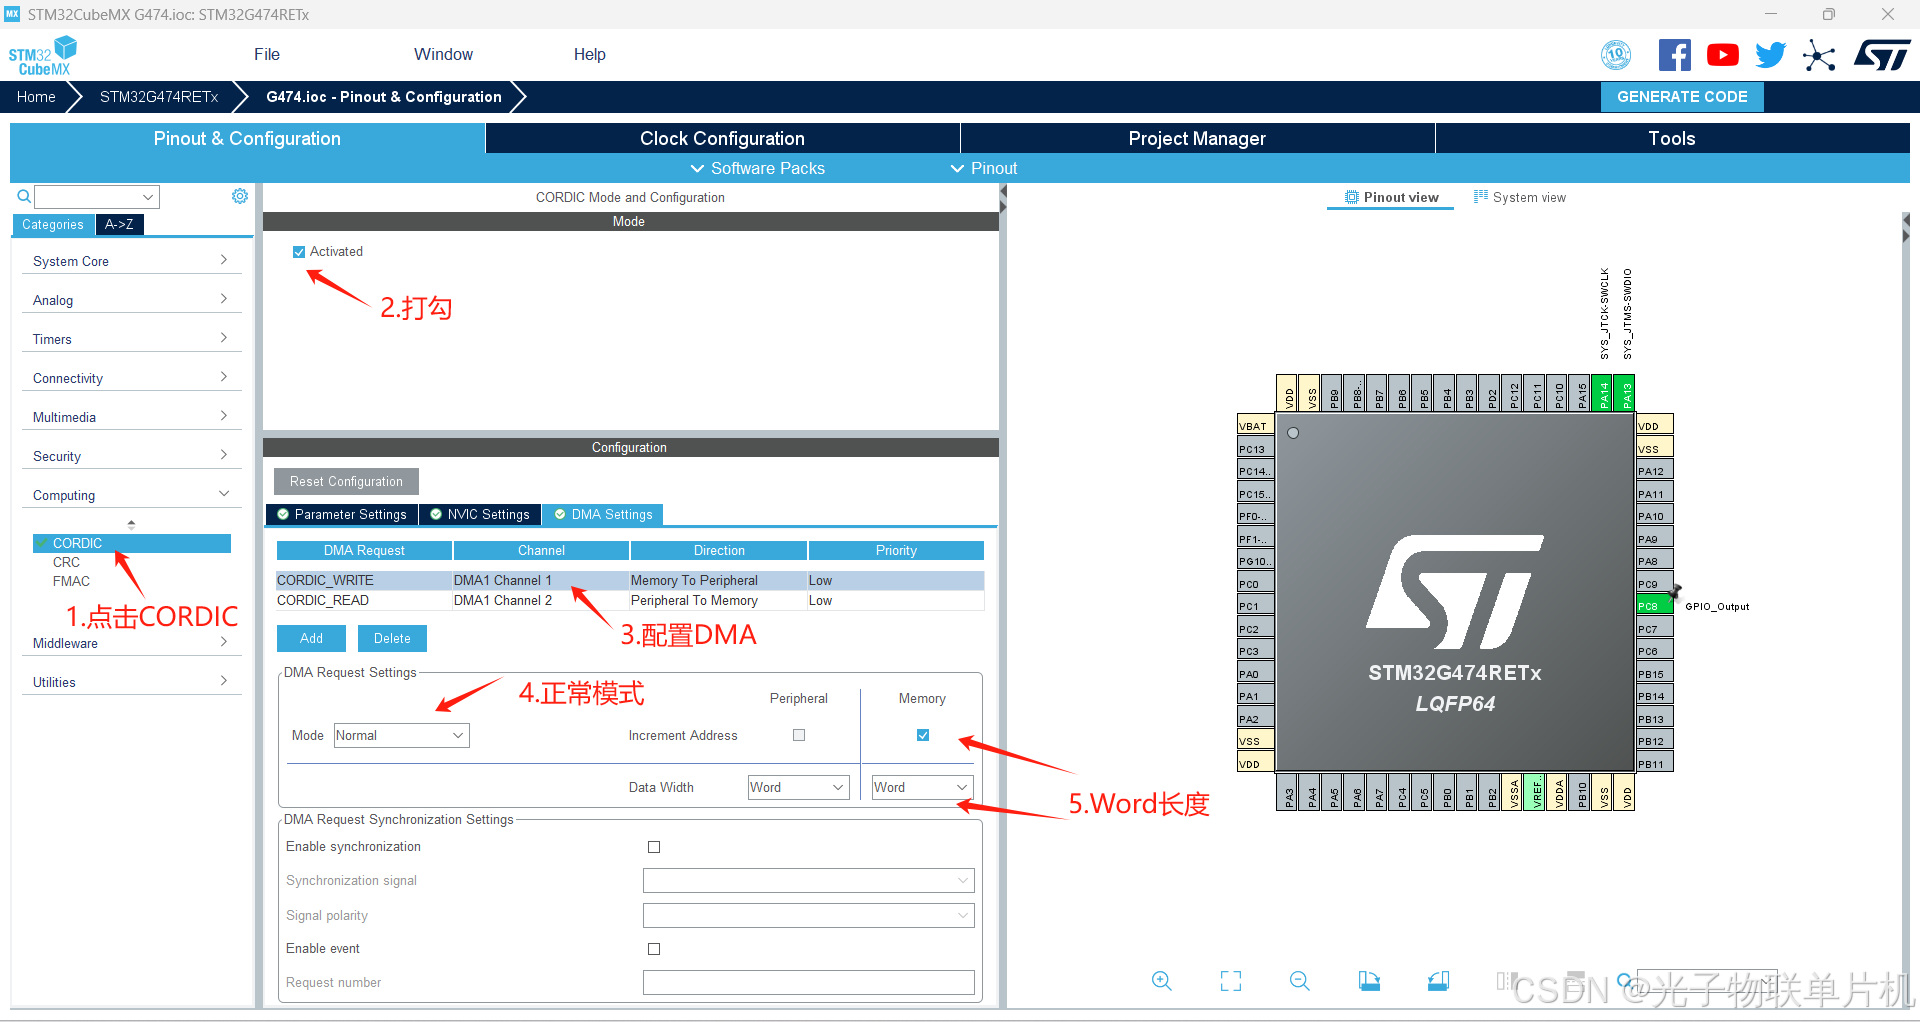1920x1022 pixels.
Task: Switch sidebar to A->Z listing
Action: 119,224
